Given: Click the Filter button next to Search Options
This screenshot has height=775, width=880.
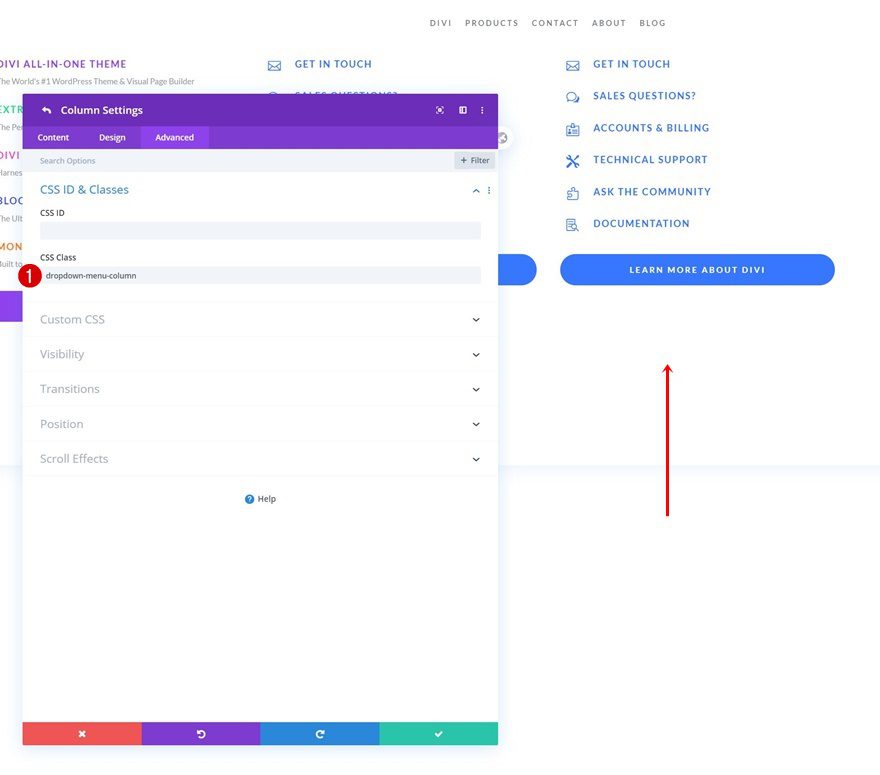Looking at the screenshot, I should pos(473,160).
